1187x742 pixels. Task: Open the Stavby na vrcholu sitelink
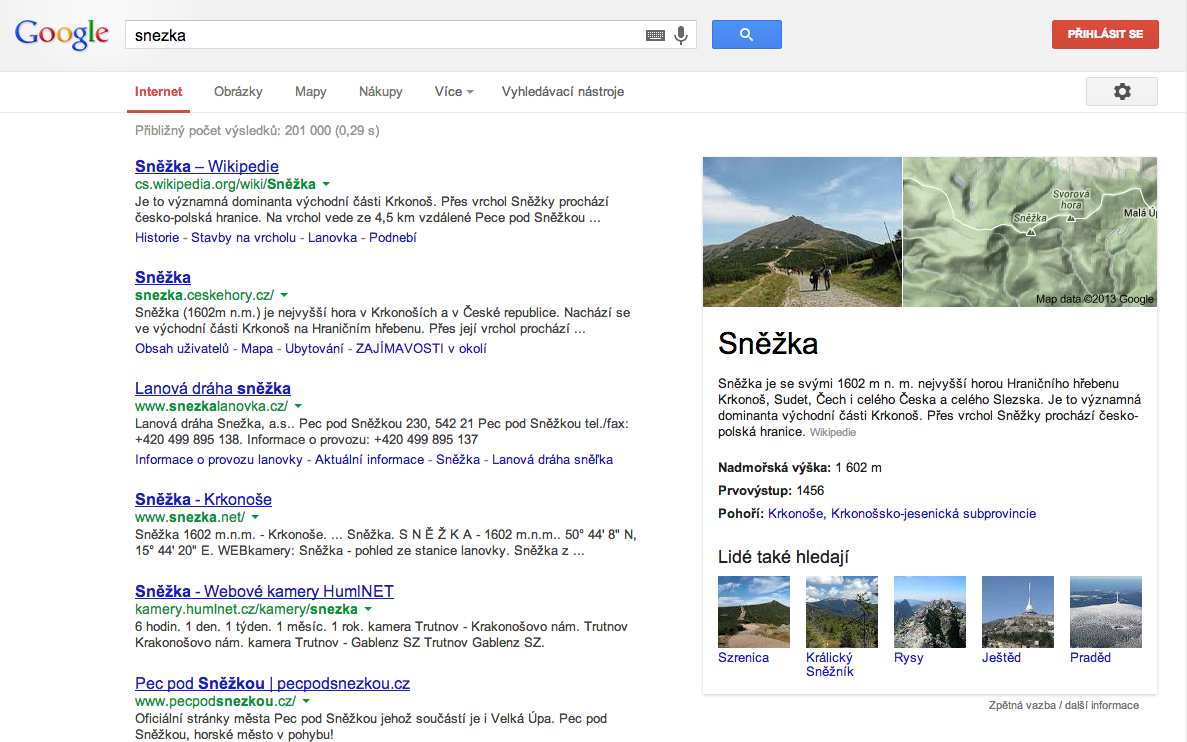click(x=243, y=238)
